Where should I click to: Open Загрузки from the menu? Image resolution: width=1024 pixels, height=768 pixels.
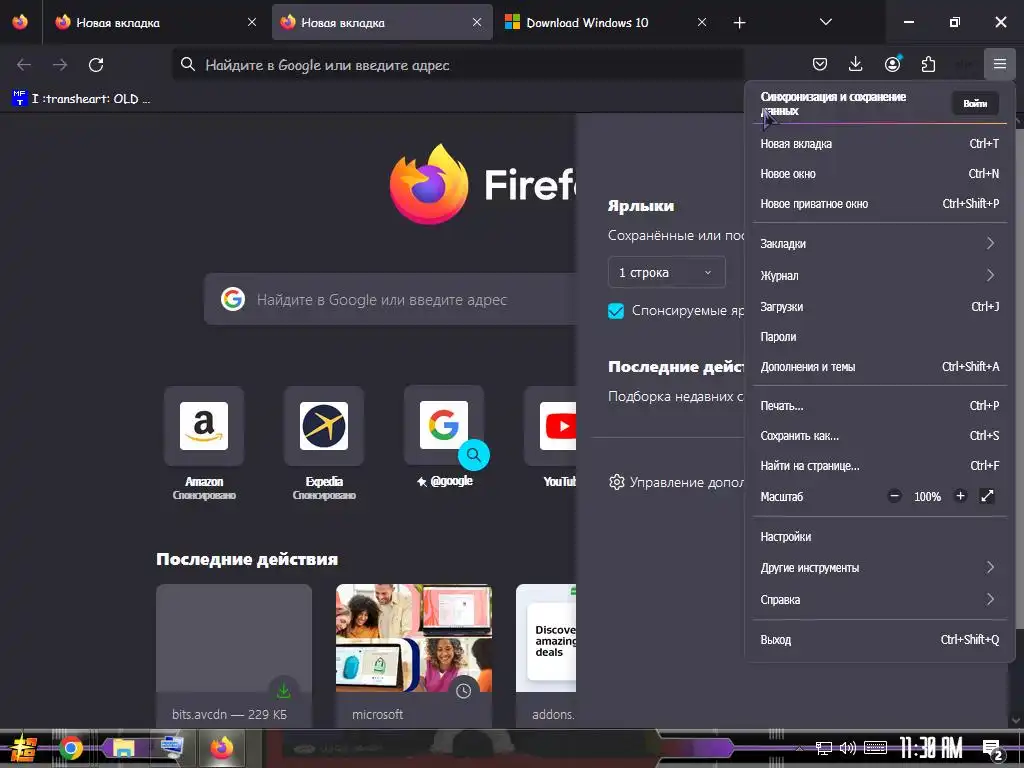[879, 306]
